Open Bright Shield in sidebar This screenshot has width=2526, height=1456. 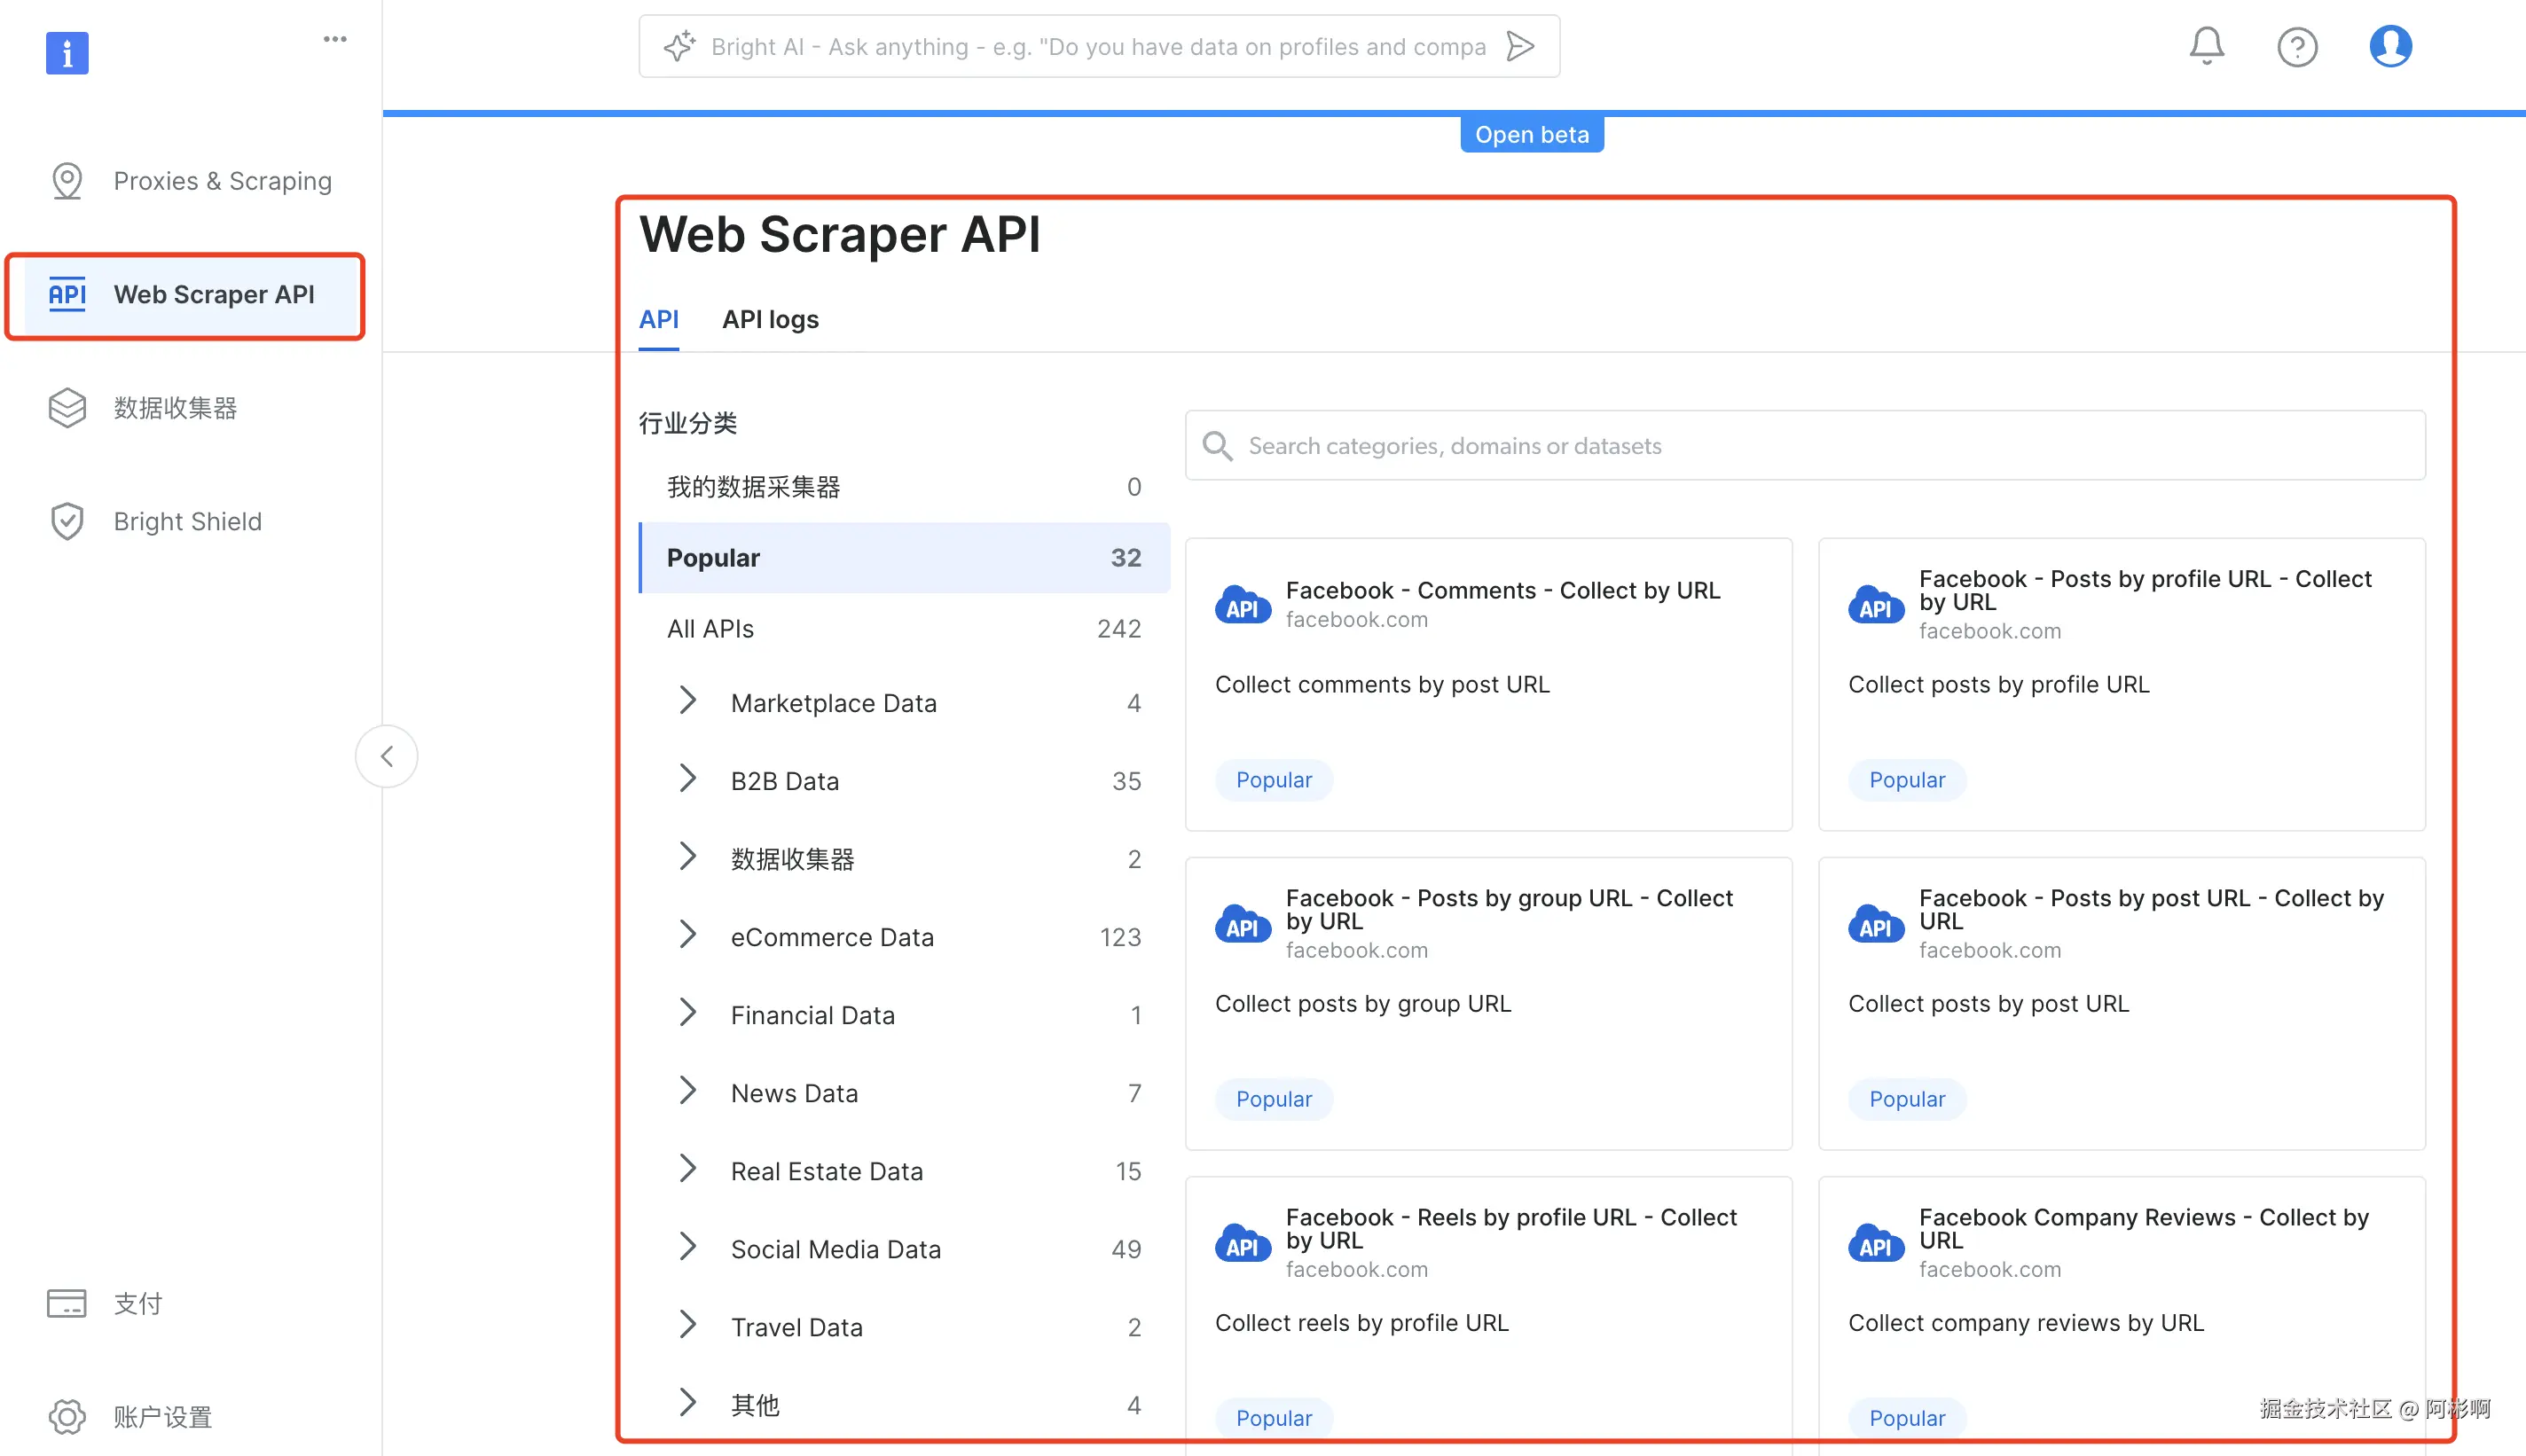click(187, 521)
